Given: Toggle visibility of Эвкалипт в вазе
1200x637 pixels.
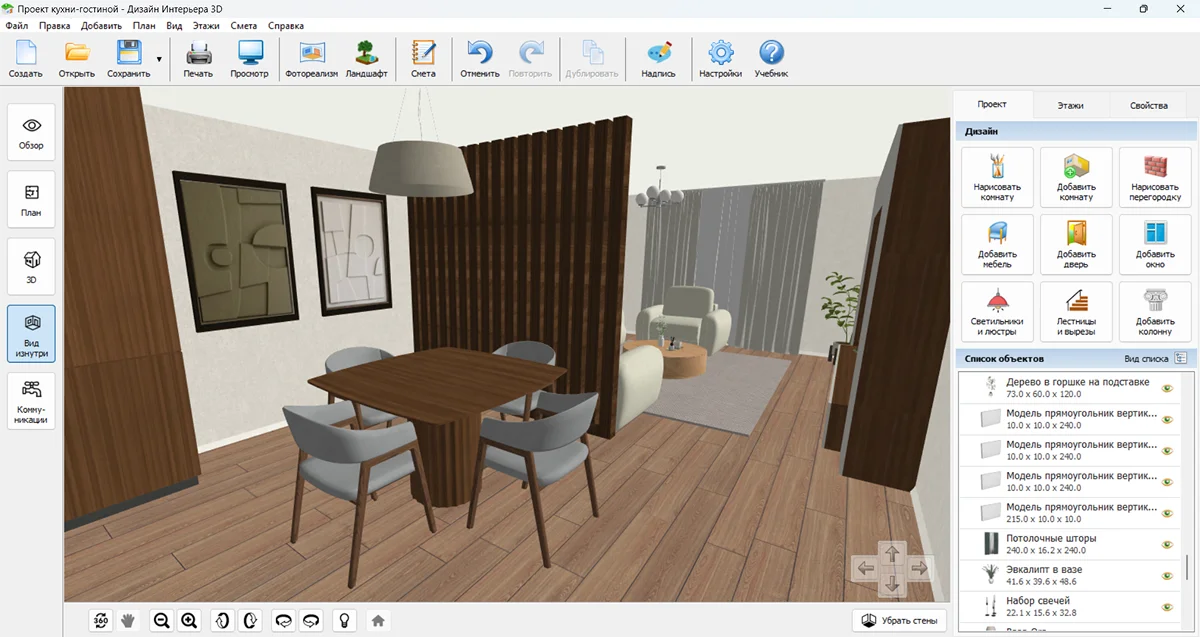Looking at the screenshot, I should coord(1166,576).
